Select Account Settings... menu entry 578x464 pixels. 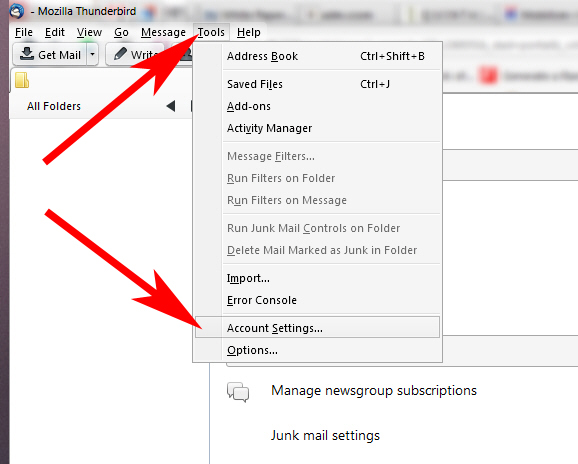click(317, 327)
